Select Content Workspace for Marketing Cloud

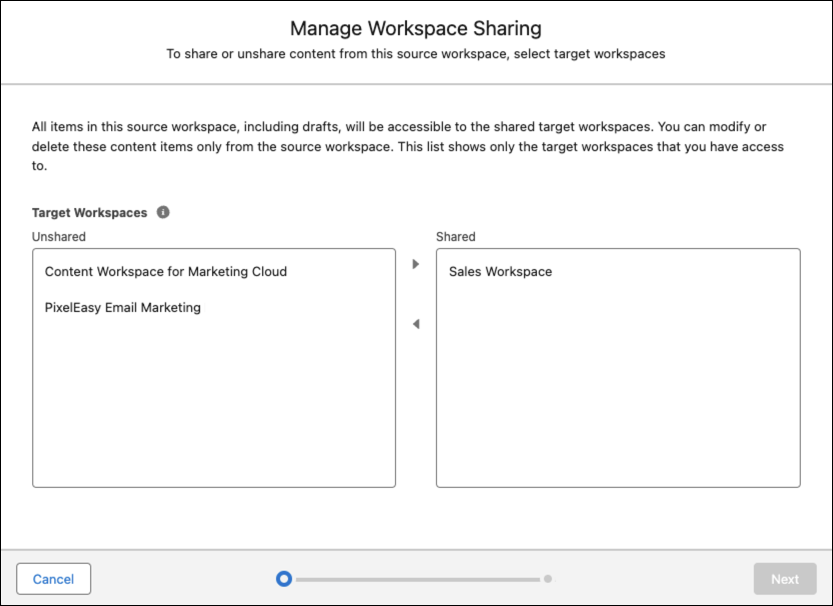[x=214, y=271]
